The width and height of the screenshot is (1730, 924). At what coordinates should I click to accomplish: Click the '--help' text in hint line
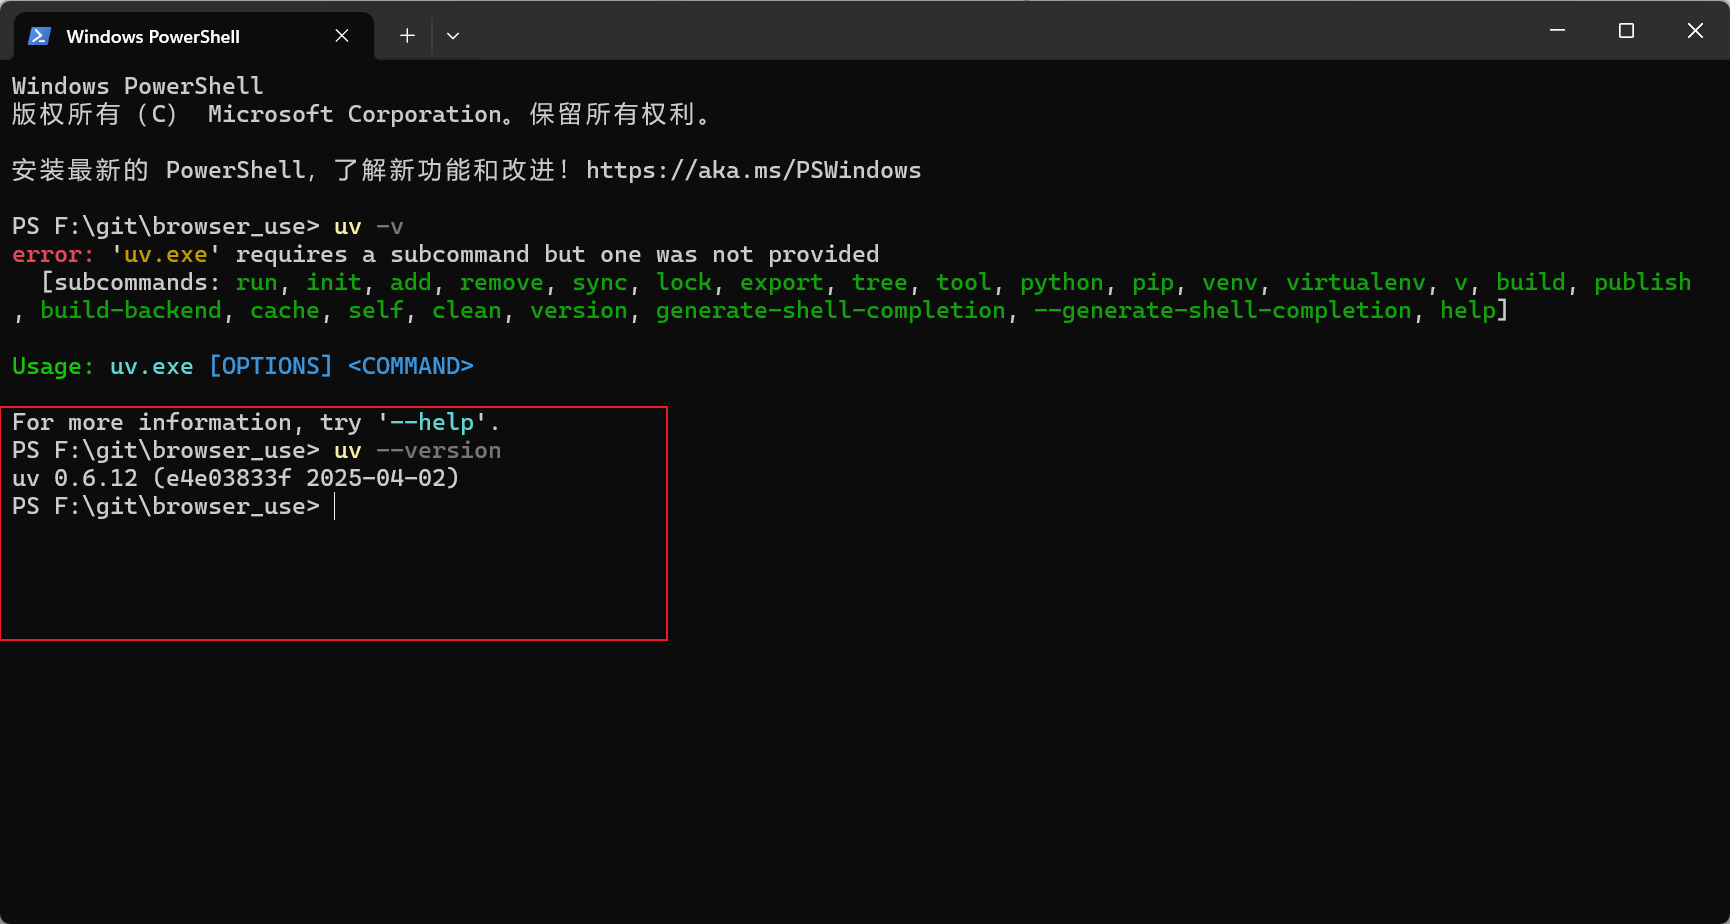pos(432,422)
